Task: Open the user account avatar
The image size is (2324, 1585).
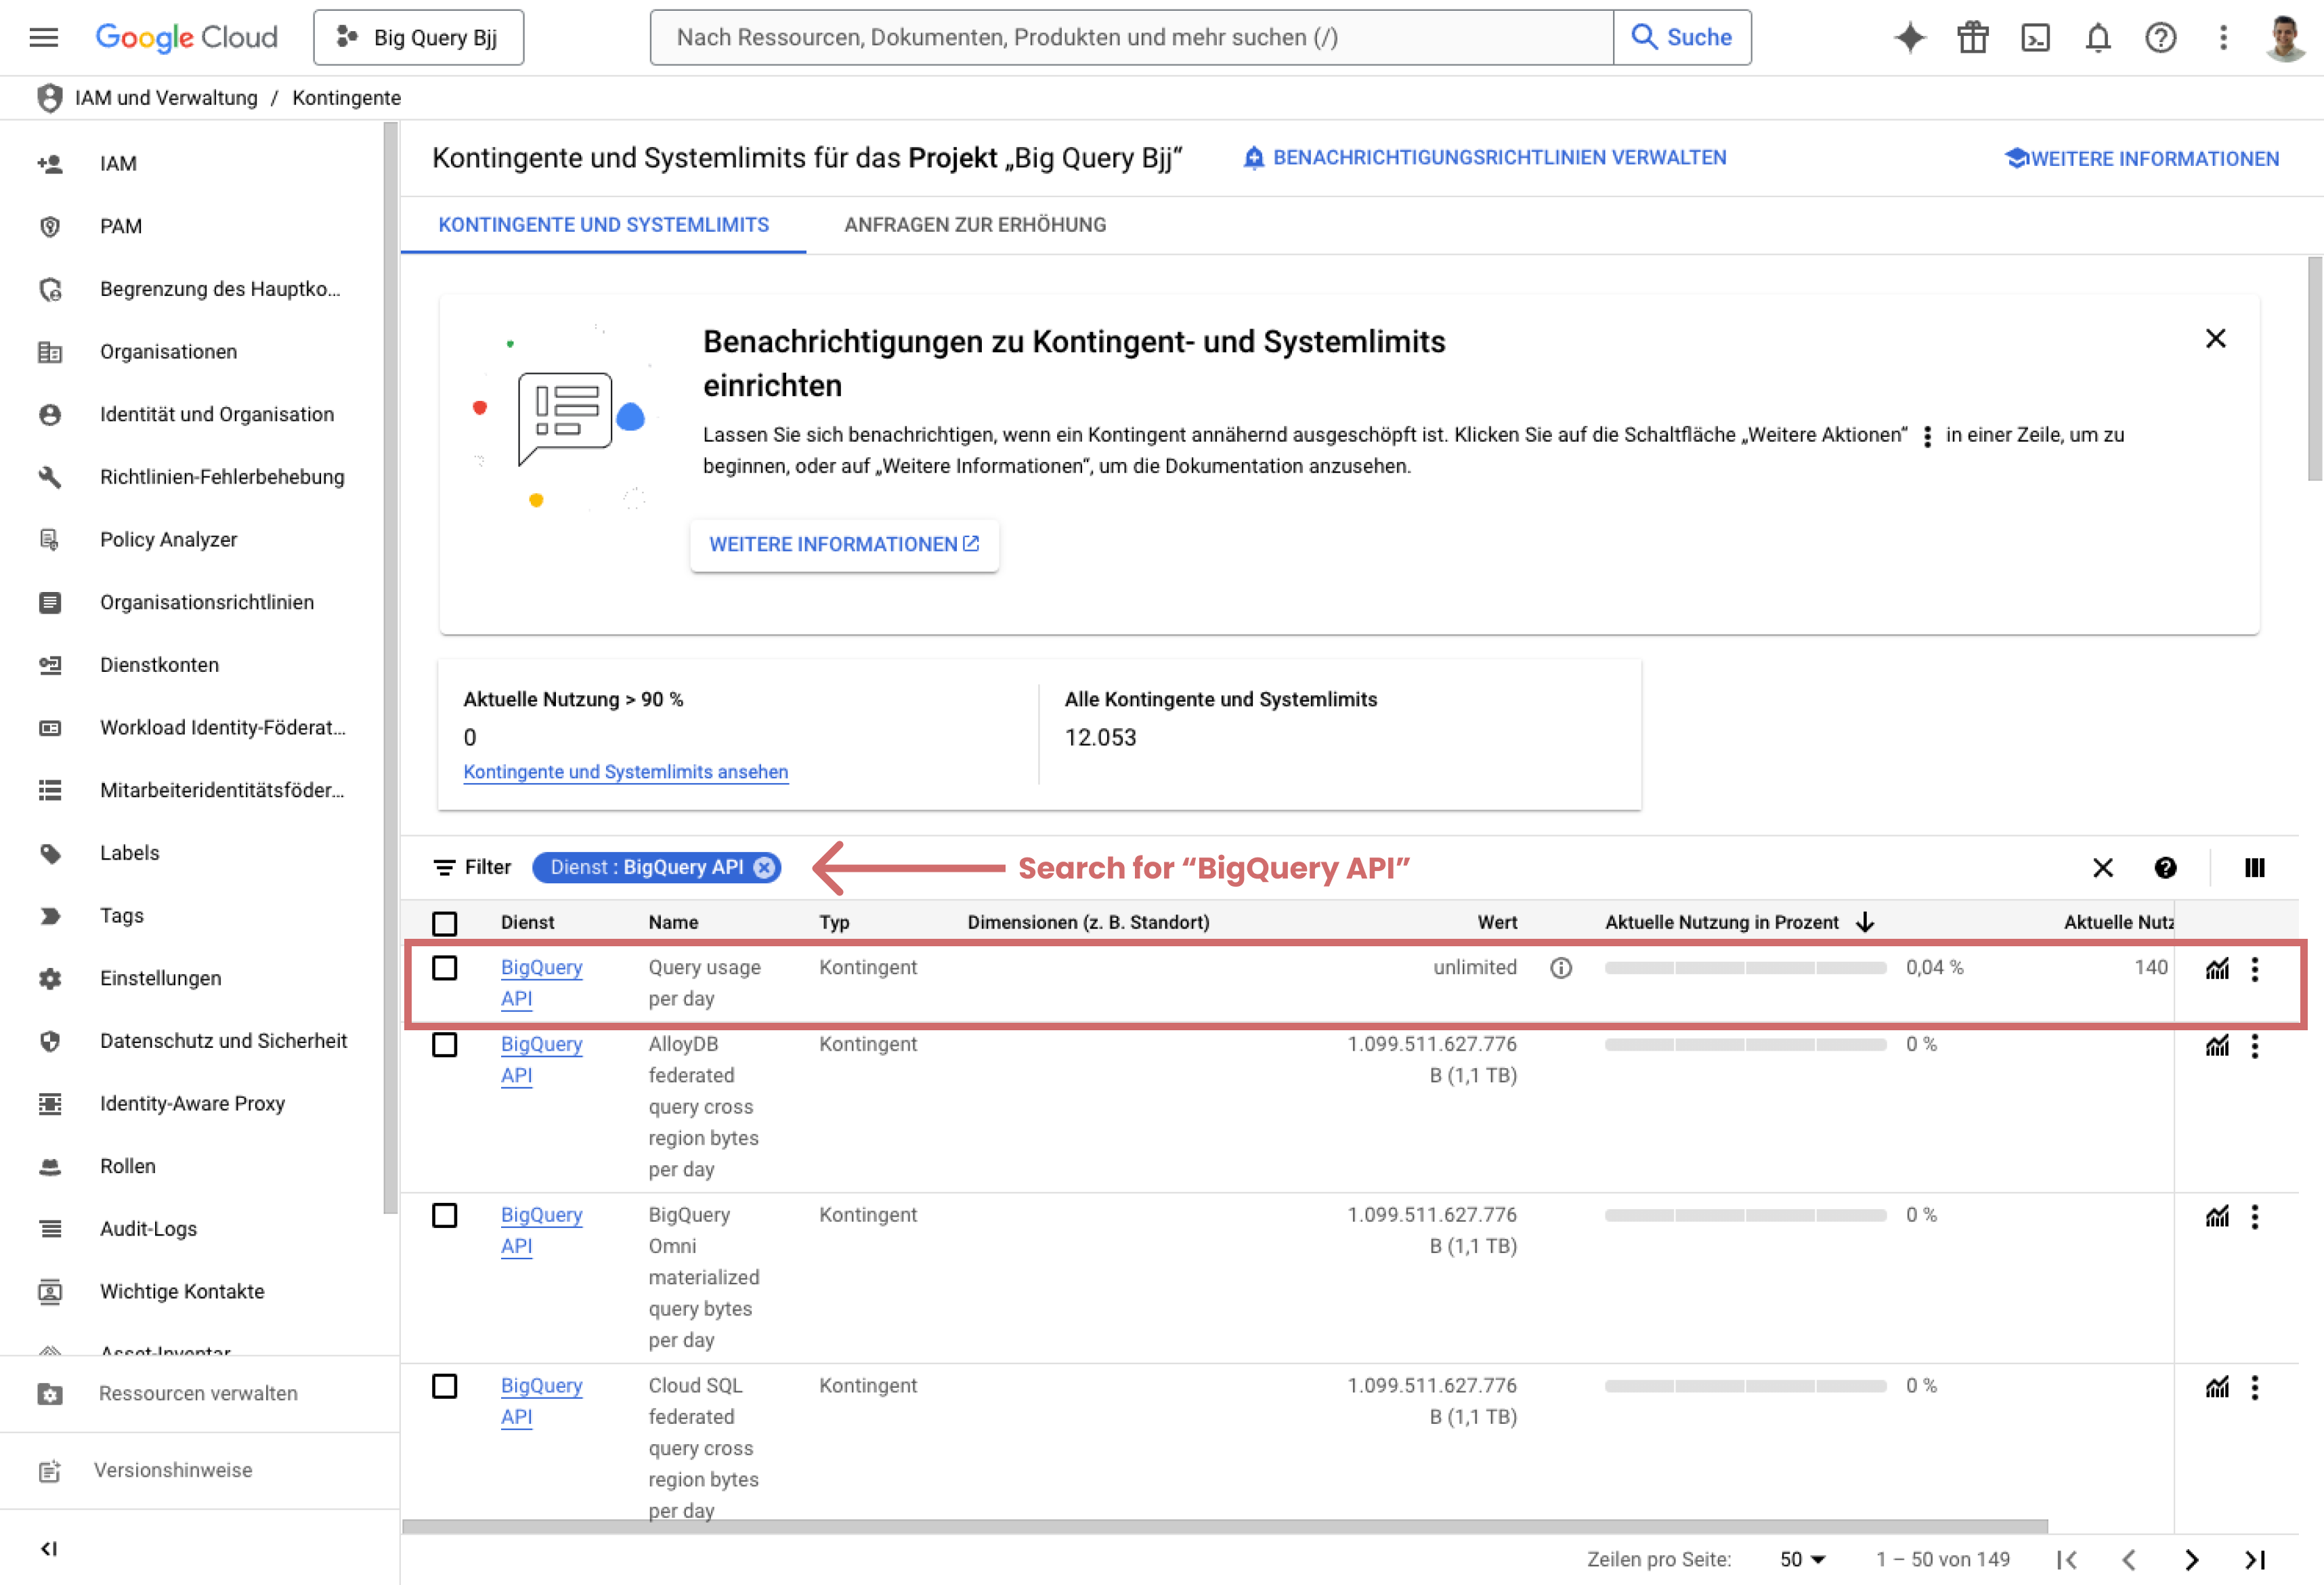Action: pyautogui.click(x=2285, y=38)
